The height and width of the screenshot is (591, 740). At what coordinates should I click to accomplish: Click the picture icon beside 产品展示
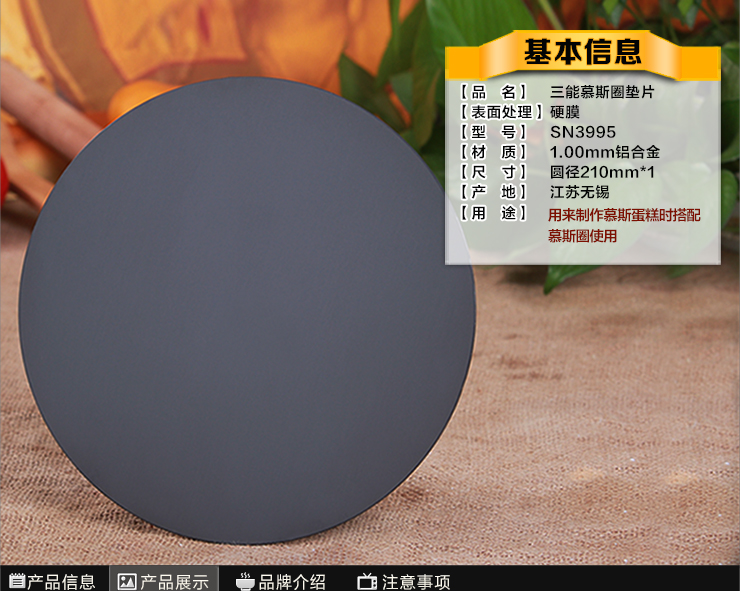[127, 582]
